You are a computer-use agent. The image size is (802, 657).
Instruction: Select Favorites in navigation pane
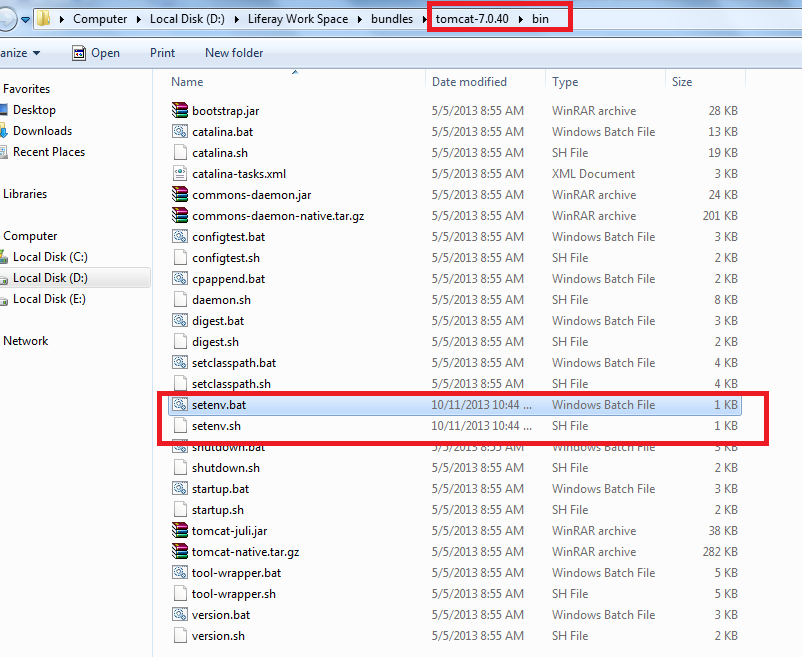[27, 89]
